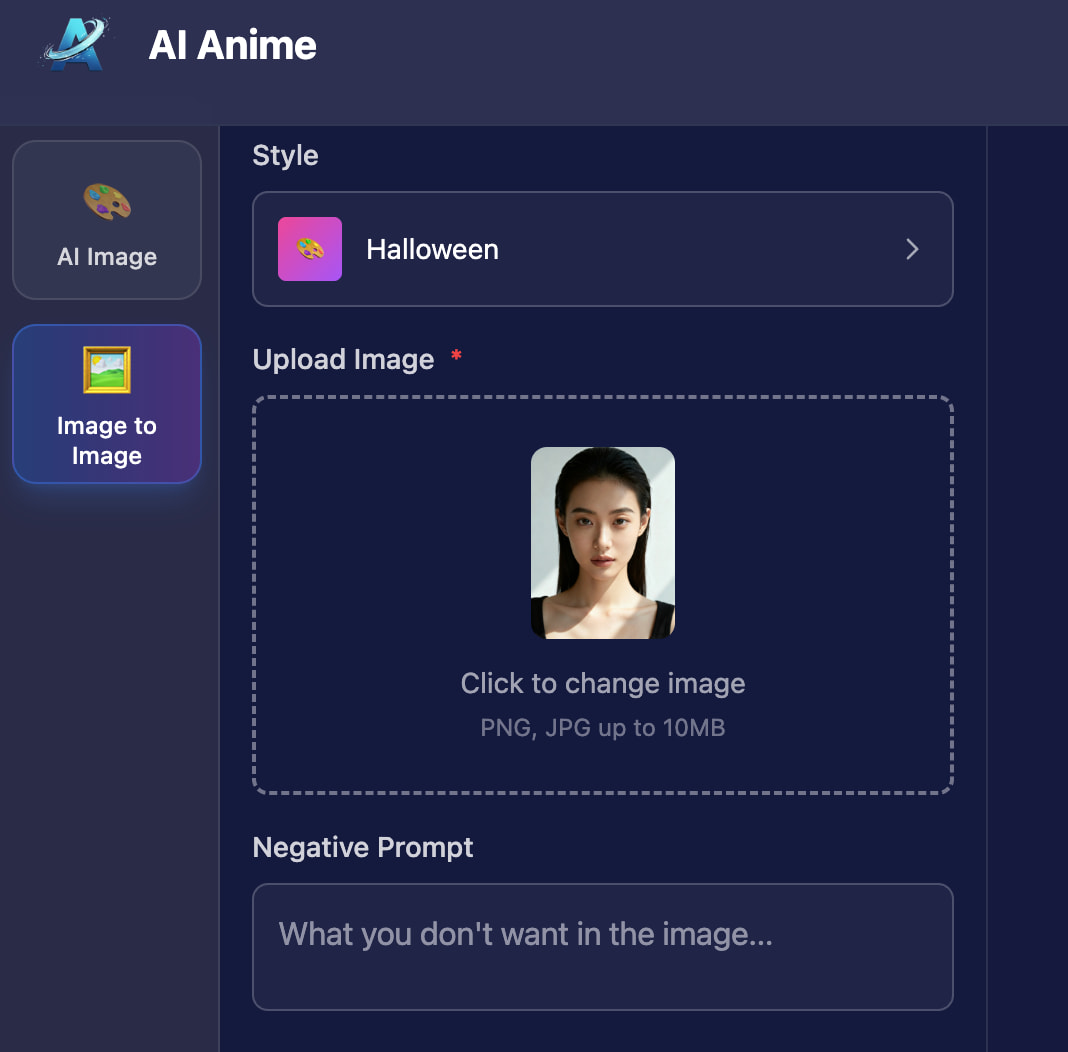Click the palette graphic above AI Image label

[107, 200]
